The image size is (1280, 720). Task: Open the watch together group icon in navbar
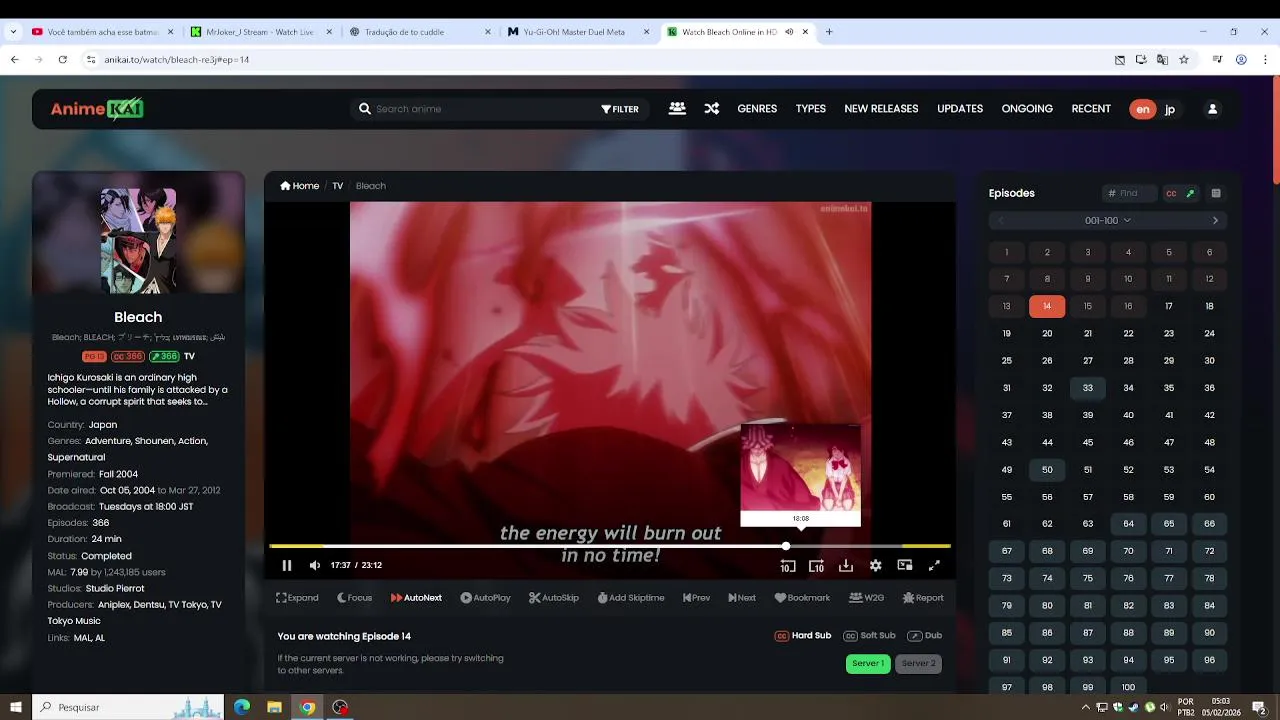(677, 109)
